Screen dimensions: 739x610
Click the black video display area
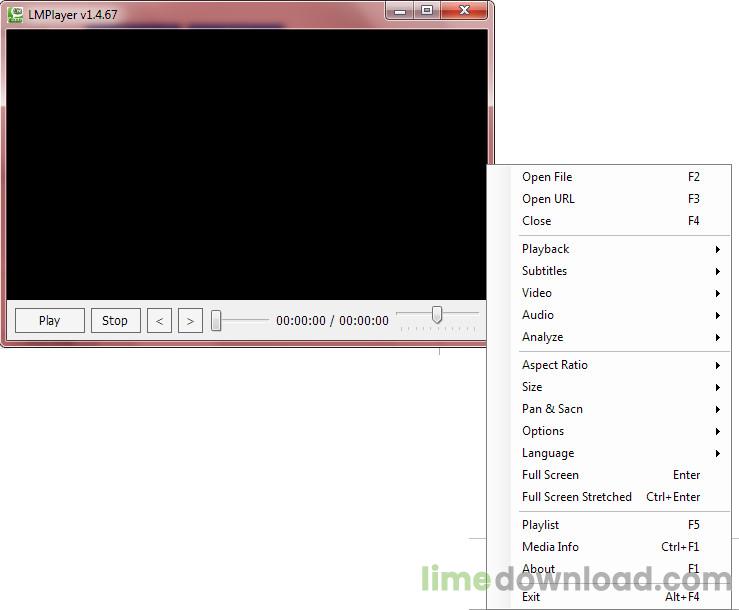(246, 165)
